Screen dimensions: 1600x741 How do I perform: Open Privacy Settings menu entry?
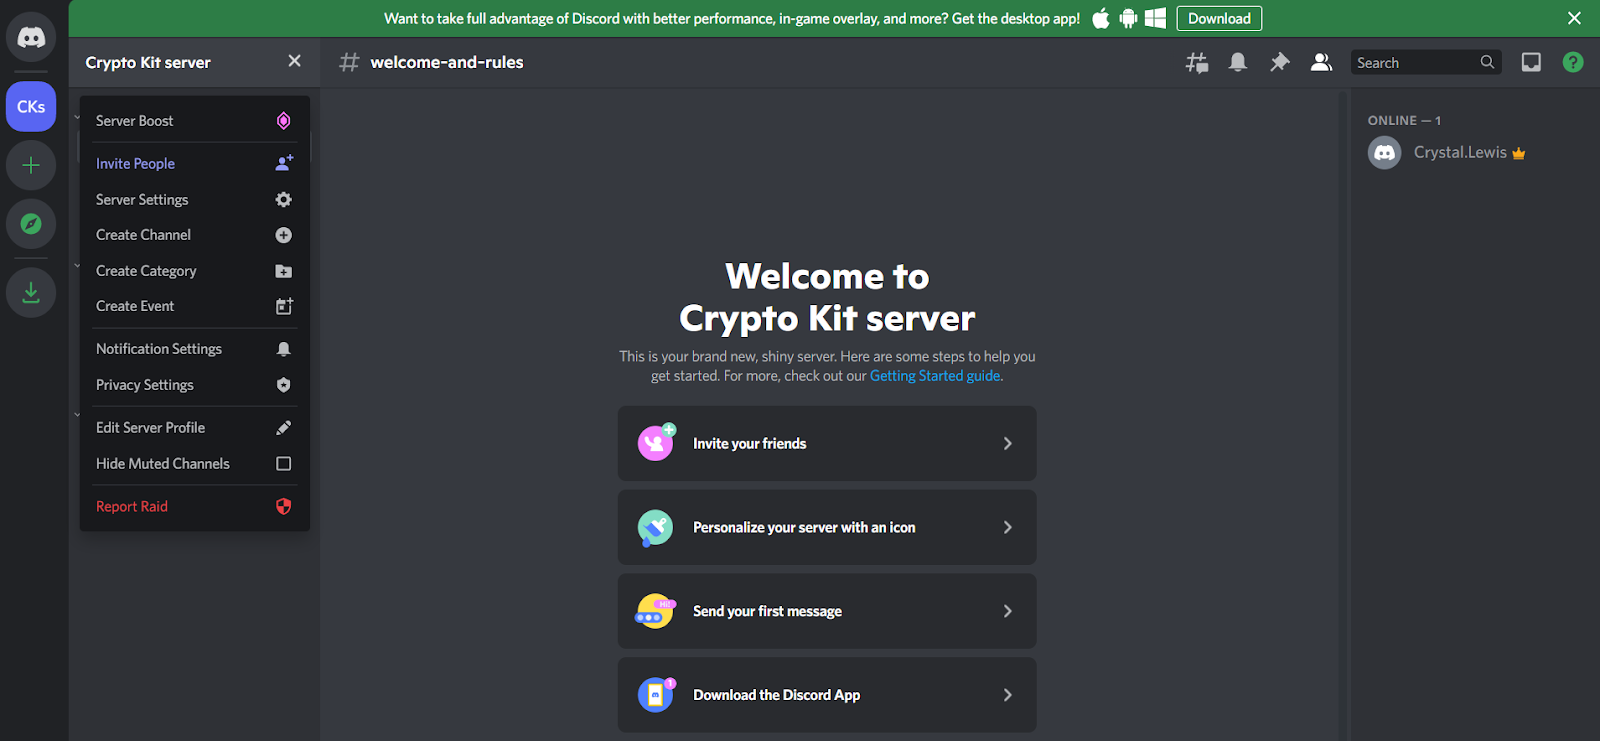195,385
